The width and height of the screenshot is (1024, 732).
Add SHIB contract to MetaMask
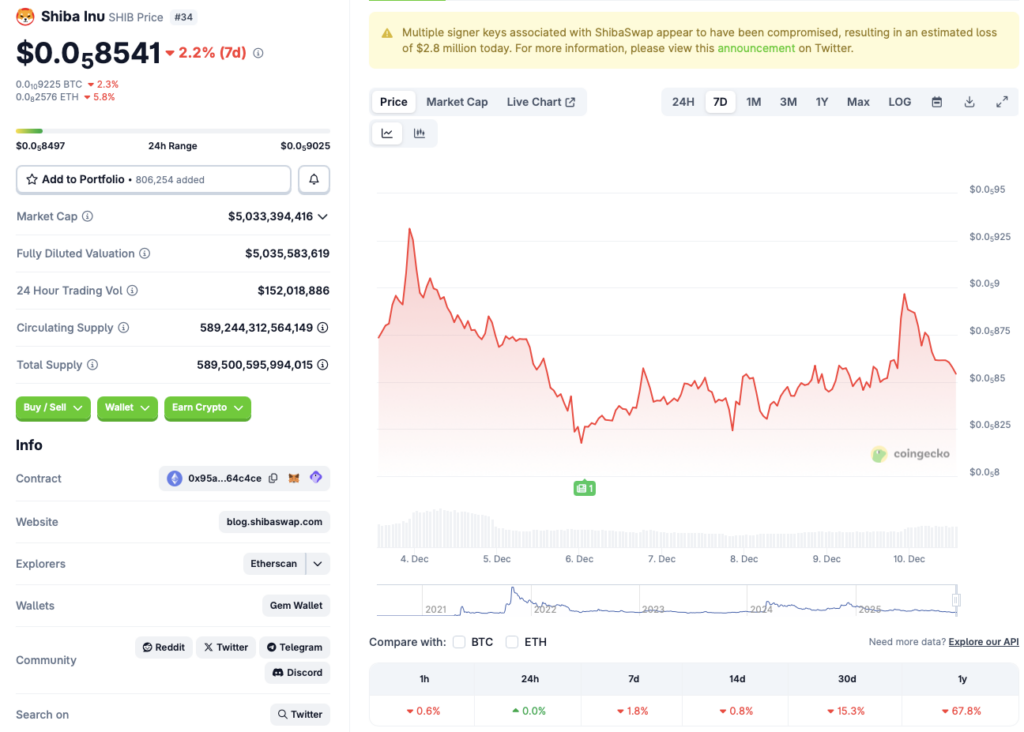click(x=294, y=478)
